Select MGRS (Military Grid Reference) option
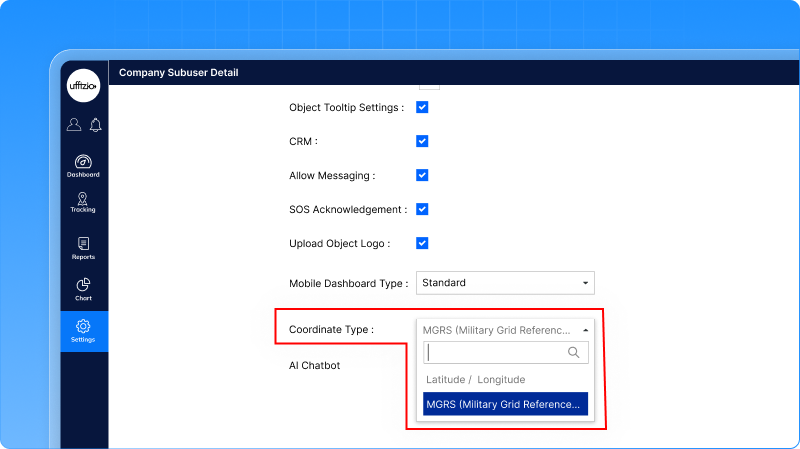Screen dimensions: 800x449 [502, 404]
